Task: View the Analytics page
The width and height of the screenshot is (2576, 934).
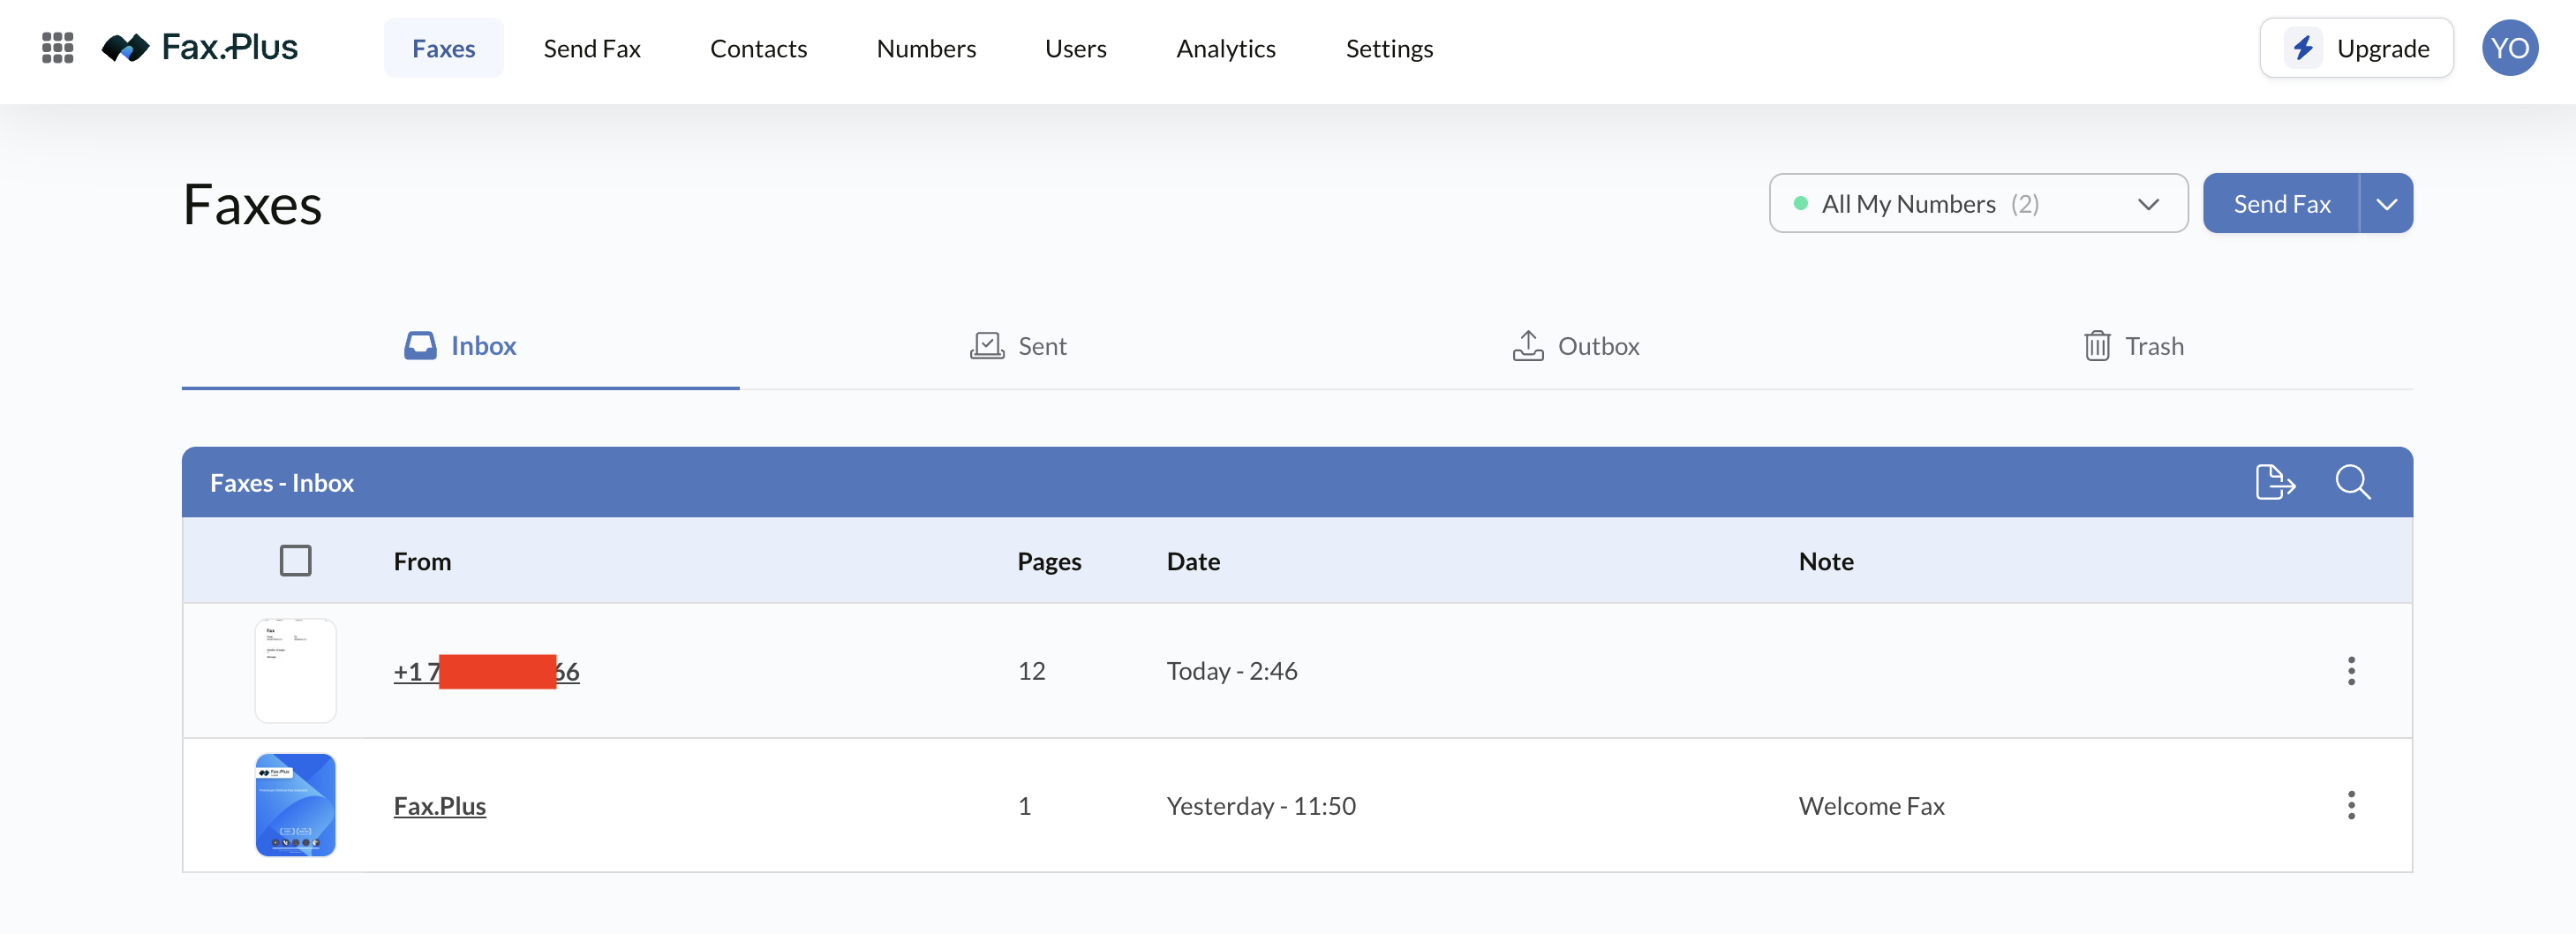Action: (1226, 48)
